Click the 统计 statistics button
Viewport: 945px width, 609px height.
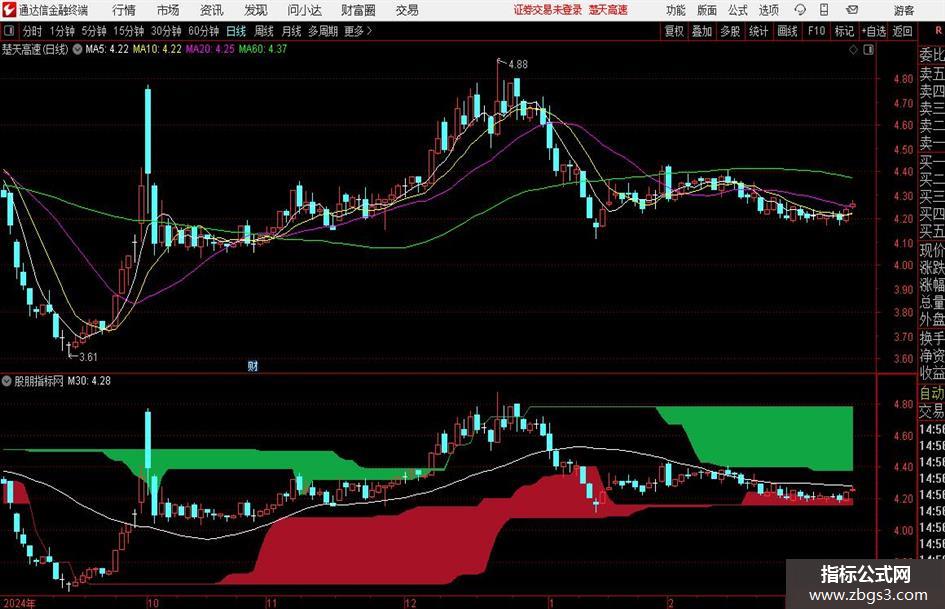758,31
